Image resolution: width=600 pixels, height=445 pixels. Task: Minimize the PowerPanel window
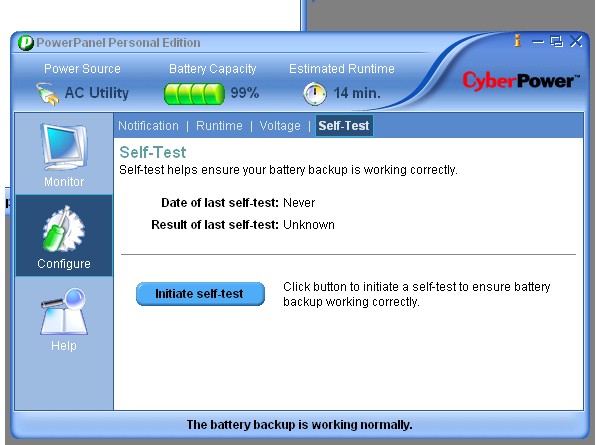[x=538, y=41]
